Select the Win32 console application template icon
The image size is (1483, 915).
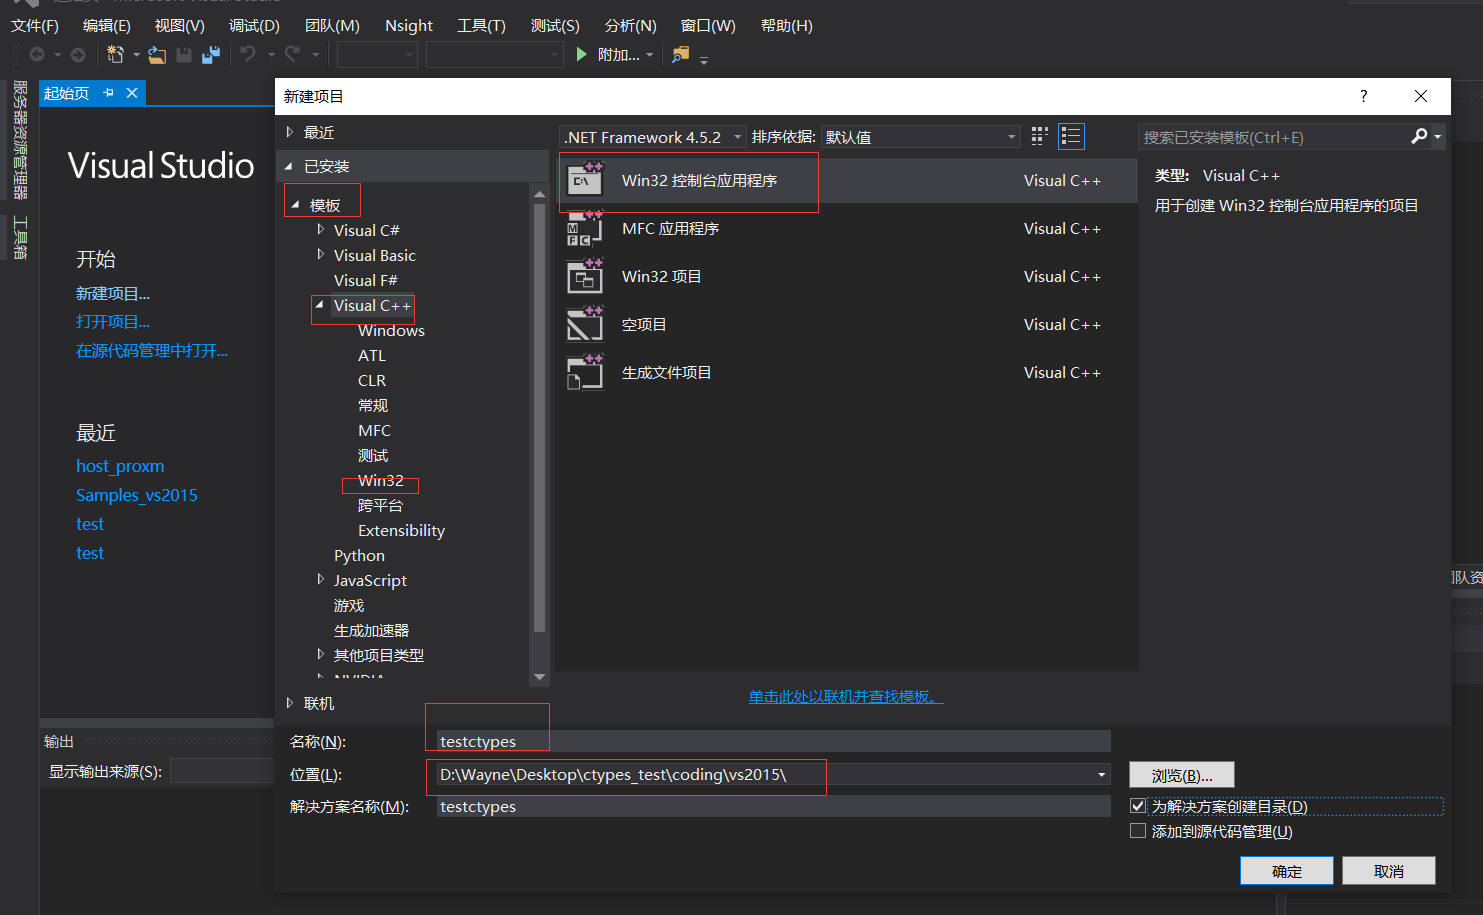click(585, 180)
